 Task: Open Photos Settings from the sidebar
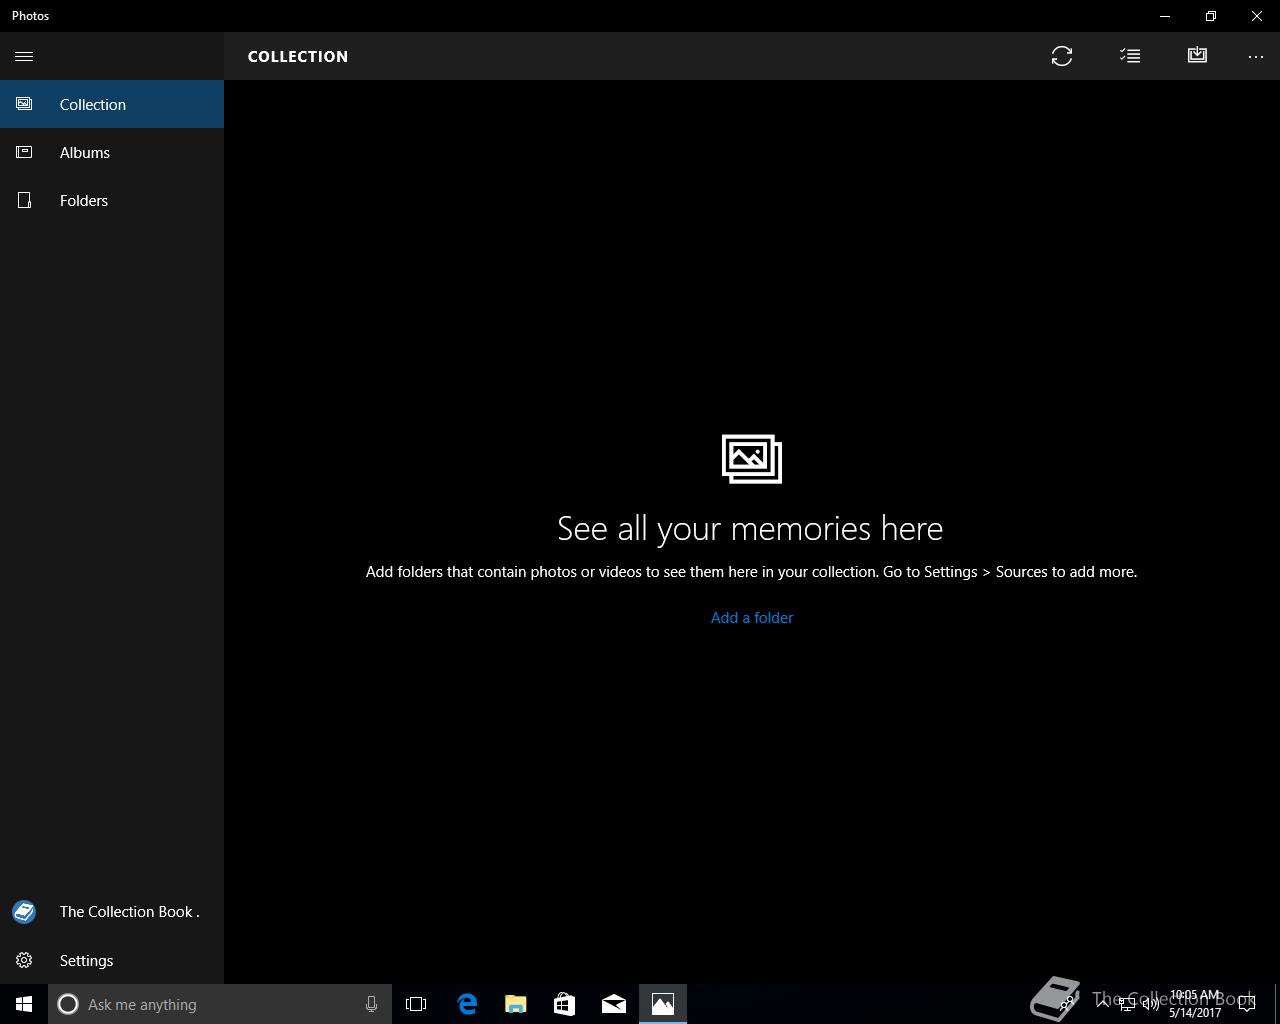[x=112, y=960]
